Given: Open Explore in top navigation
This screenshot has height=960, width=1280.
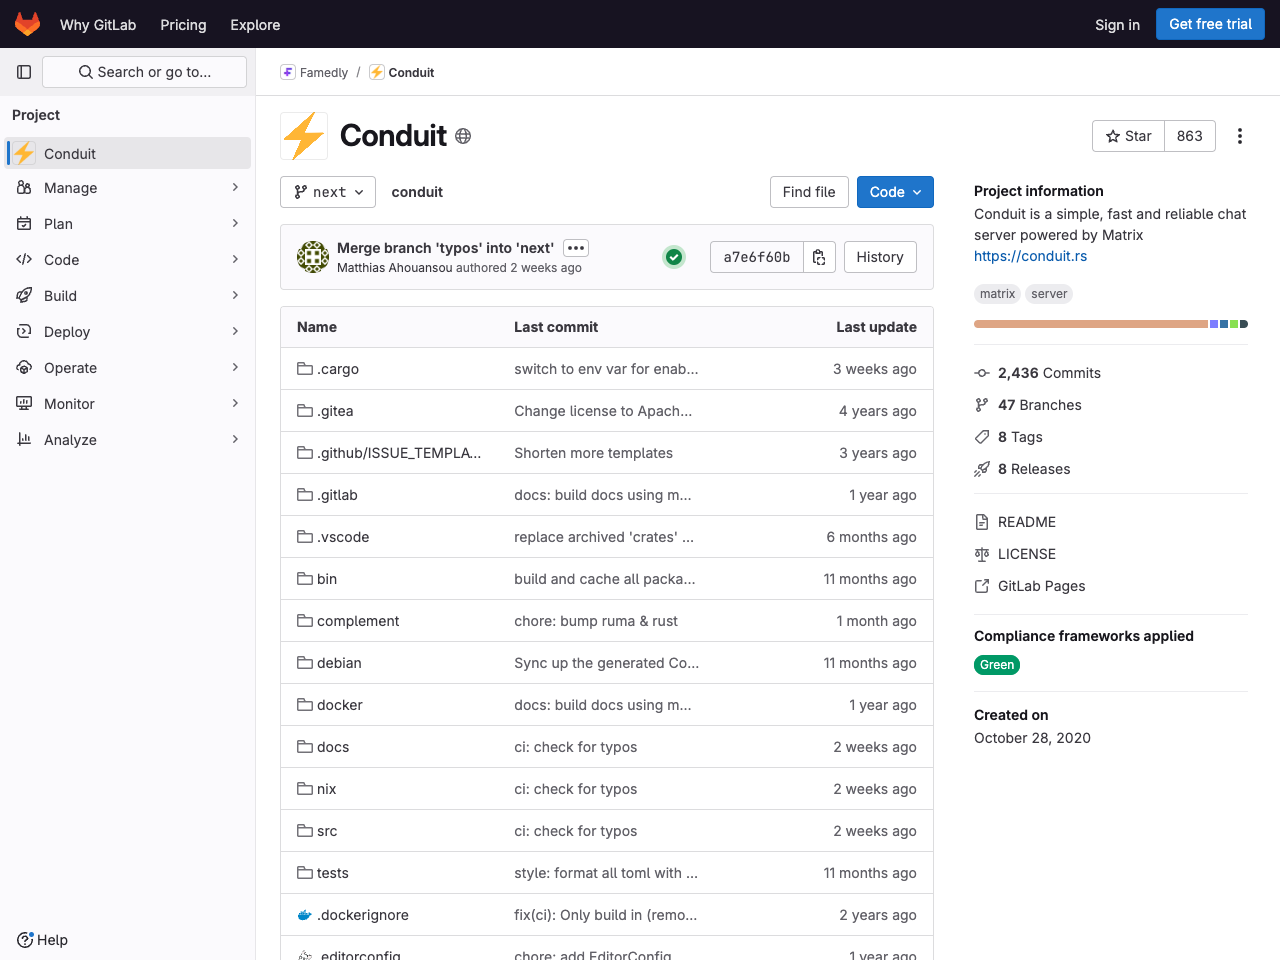Looking at the screenshot, I should [255, 24].
